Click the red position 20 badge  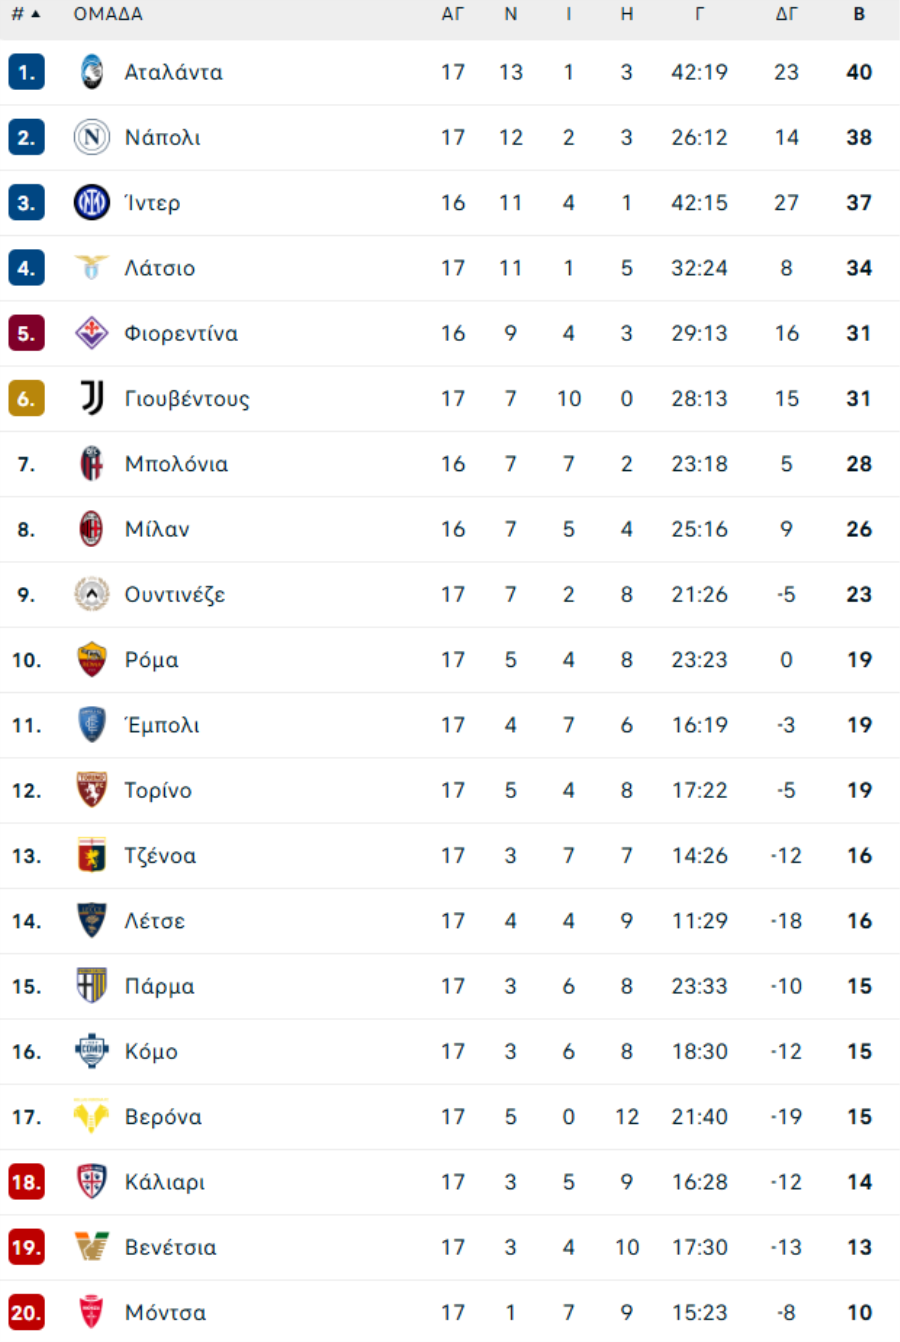point(26,1312)
